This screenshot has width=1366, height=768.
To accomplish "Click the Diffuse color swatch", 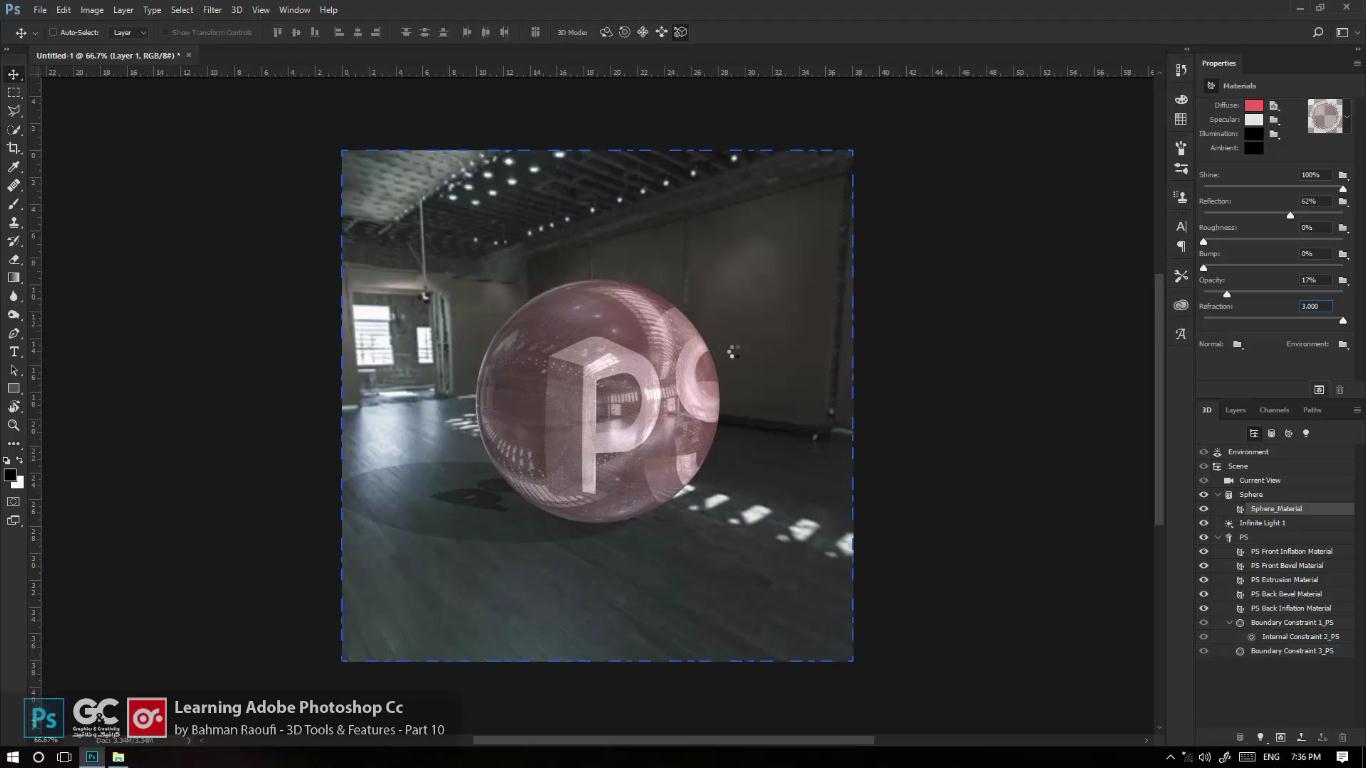I will (1254, 105).
